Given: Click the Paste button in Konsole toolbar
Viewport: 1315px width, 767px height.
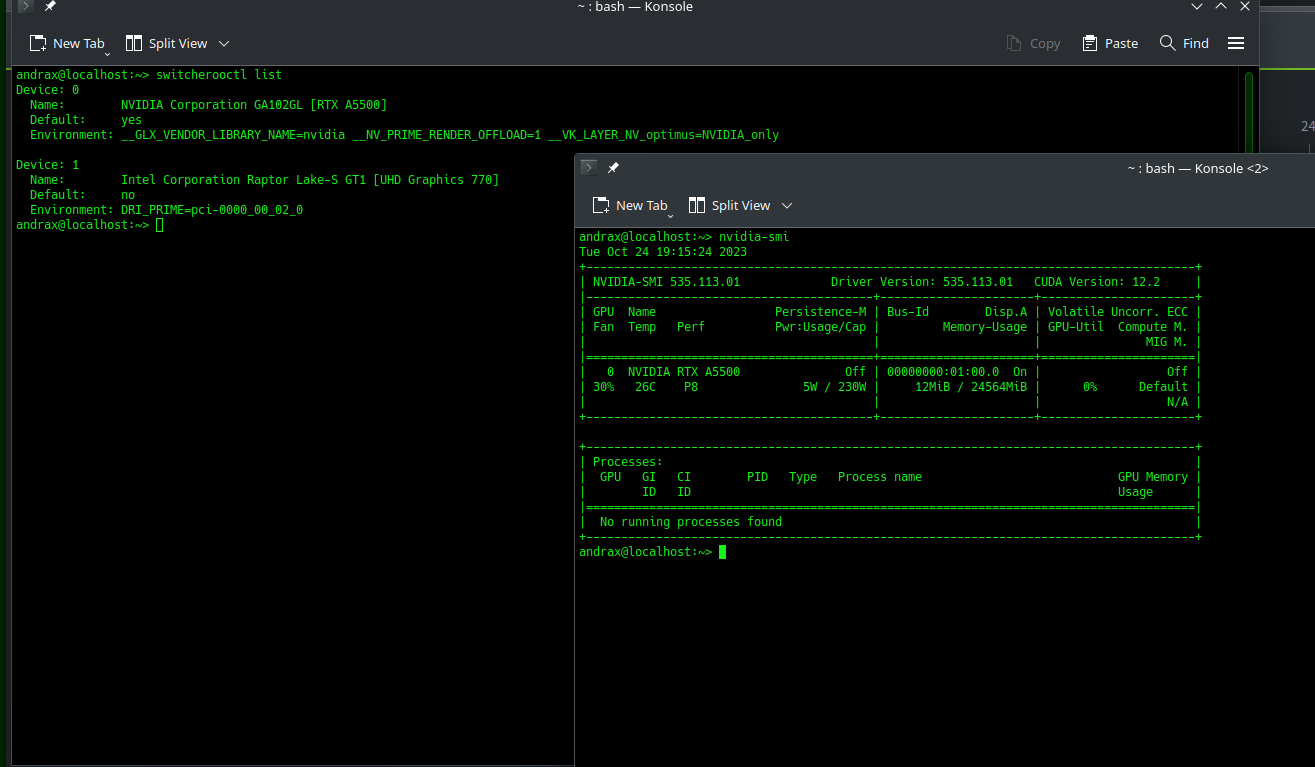Looking at the screenshot, I should (x=1110, y=43).
